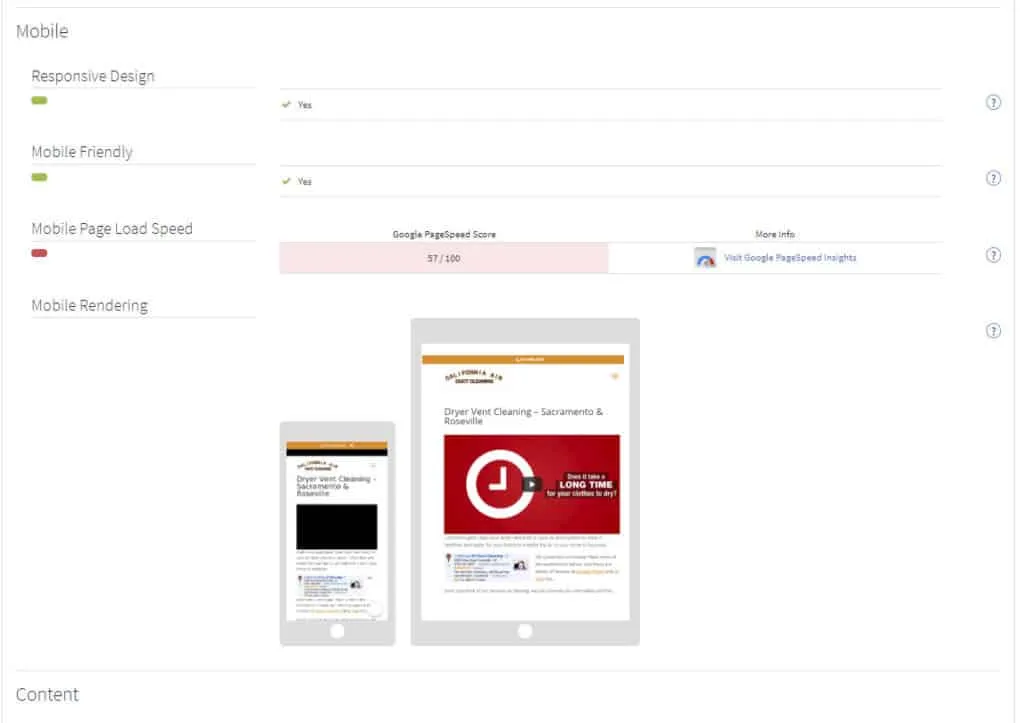
Task: Click the hamburger menu in tablet preview
Action: [614, 377]
